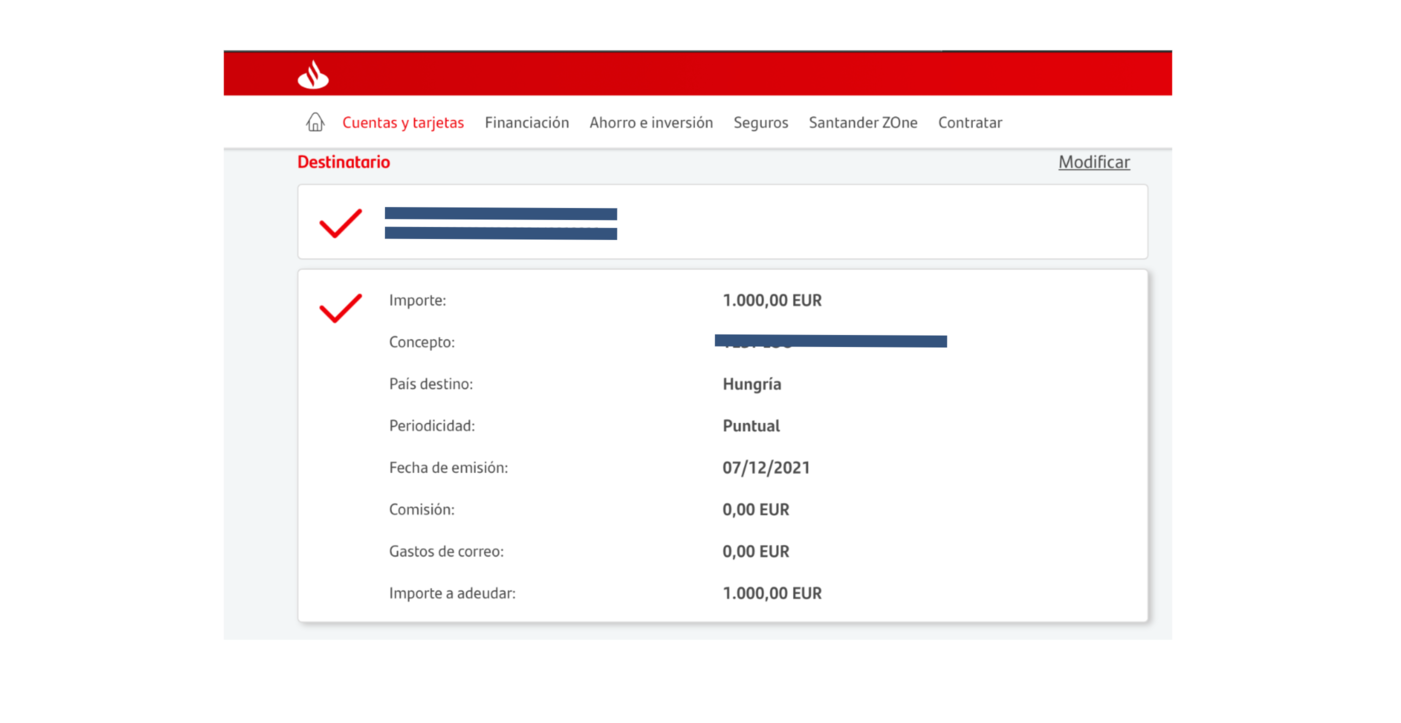Image resolution: width=1401 pixels, height=723 pixels.
Task: Open the Cuentas y tarjetas section
Action: click(x=403, y=122)
